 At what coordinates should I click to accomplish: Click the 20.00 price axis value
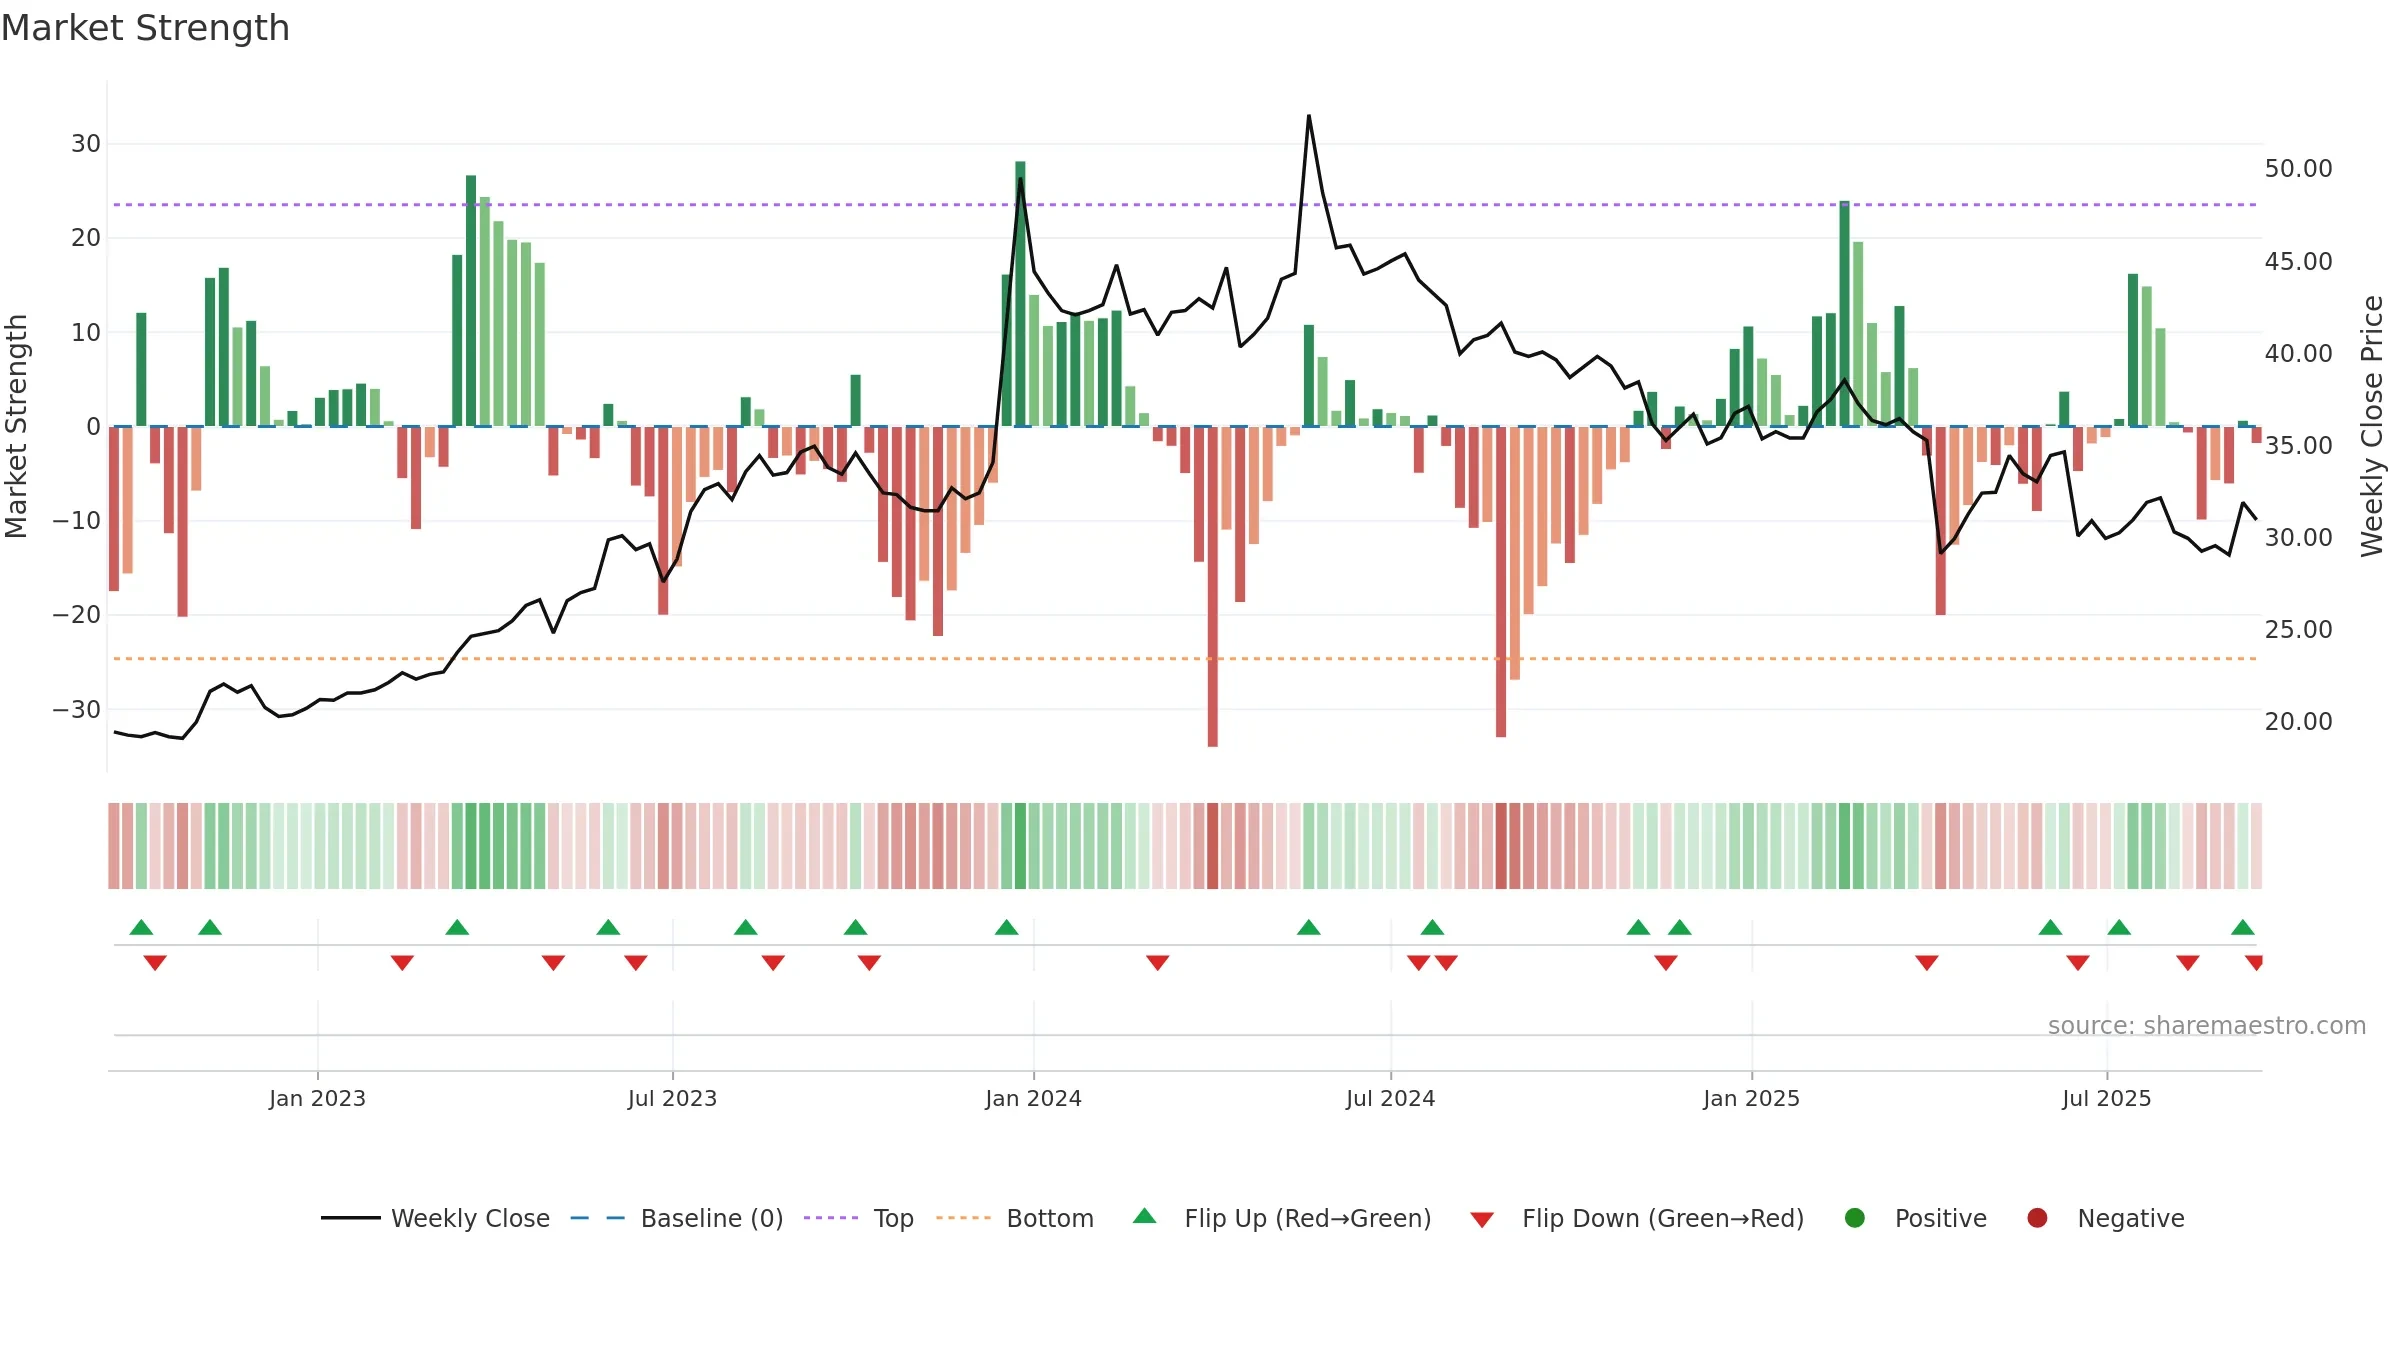[x=2298, y=722]
